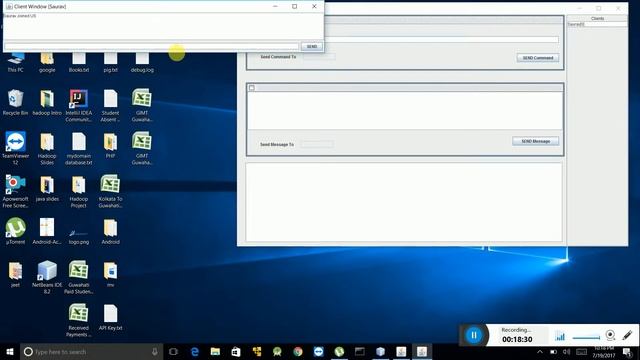This screenshot has height=360, width=640.
Task: Click the taskbar search box
Action: [91, 351]
